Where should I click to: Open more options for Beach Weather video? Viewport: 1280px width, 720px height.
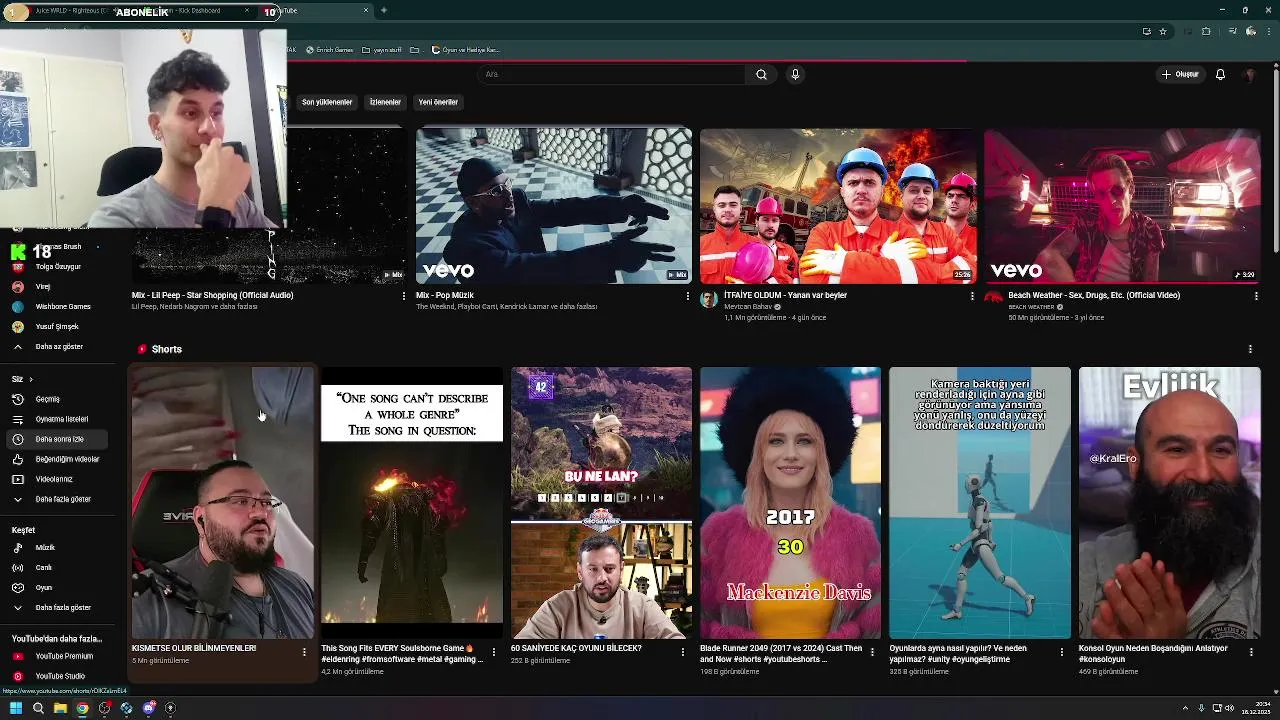(1256, 296)
